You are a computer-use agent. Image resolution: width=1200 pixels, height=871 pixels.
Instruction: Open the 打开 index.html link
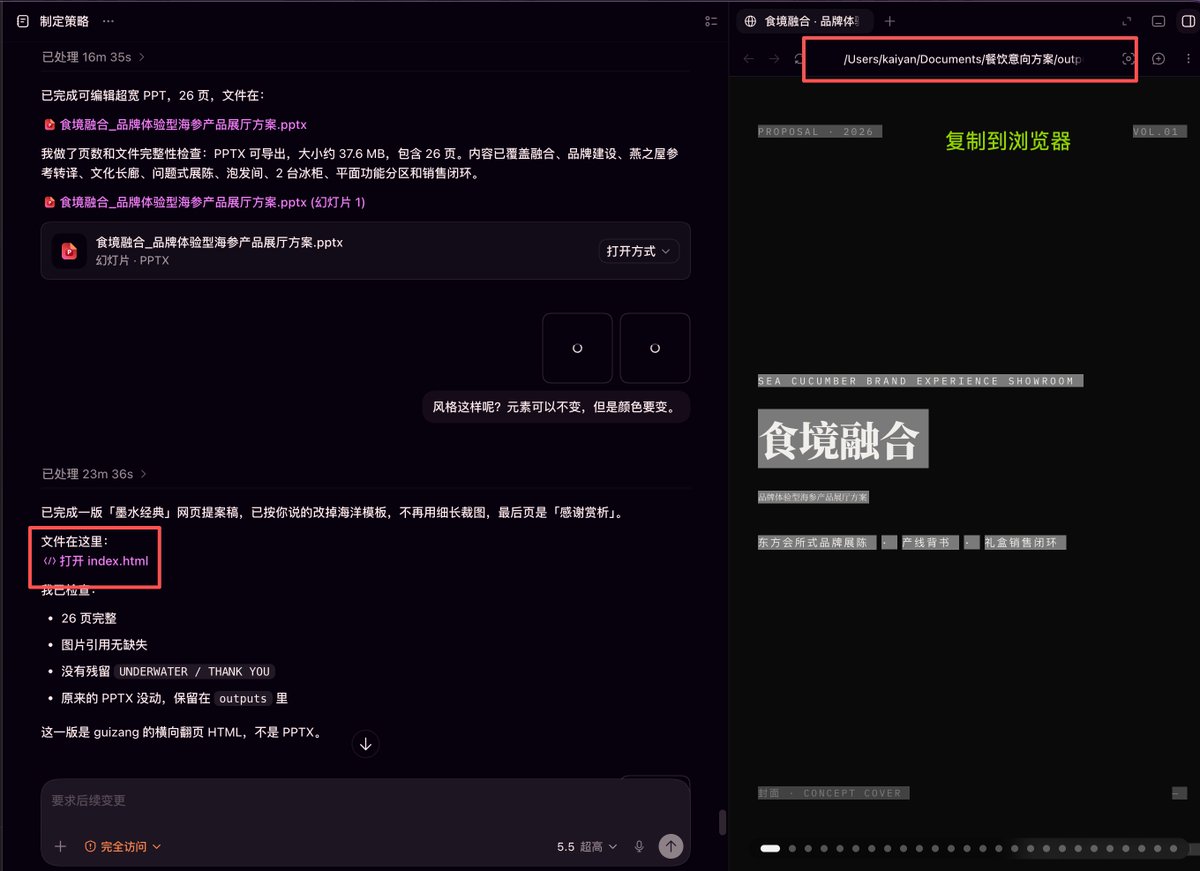(x=96, y=561)
